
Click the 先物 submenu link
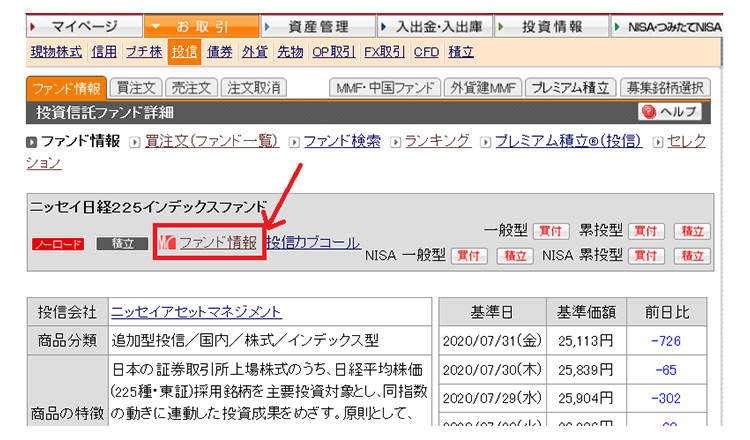point(290,52)
